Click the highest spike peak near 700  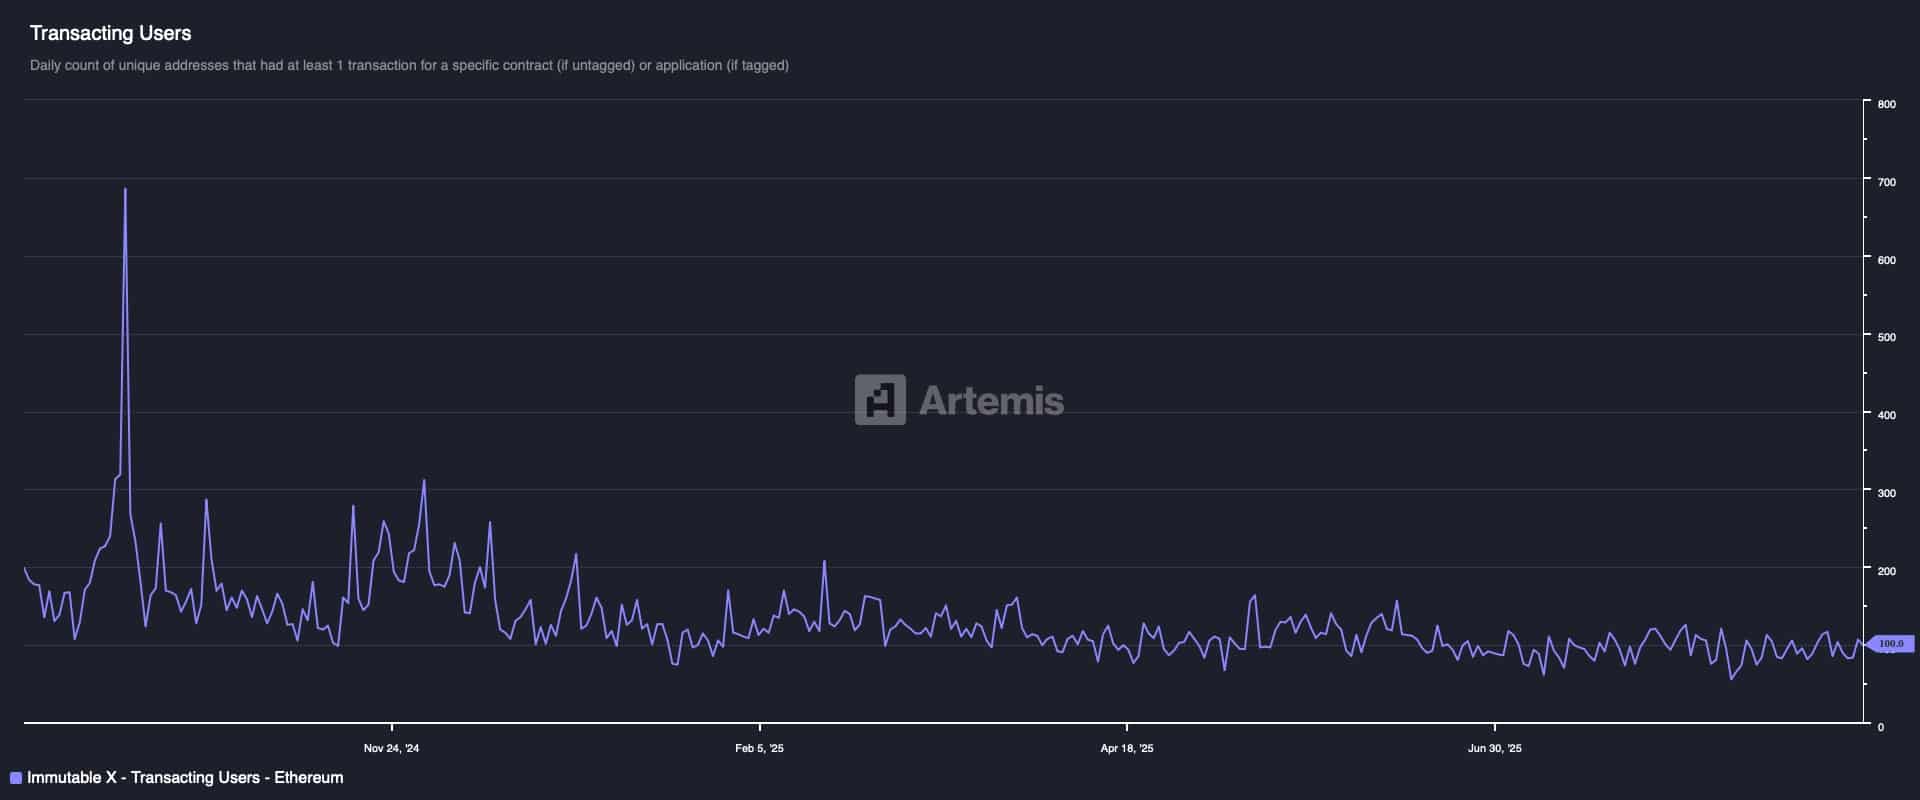[125, 189]
